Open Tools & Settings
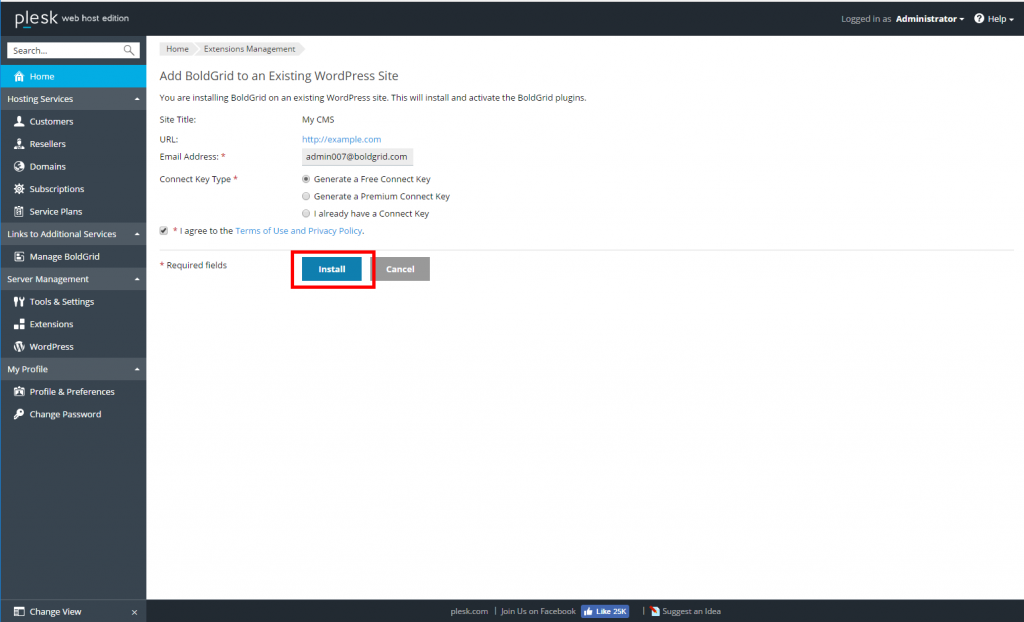Image resolution: width=1024 pixels, height=622 pixels. click(73, 302)
